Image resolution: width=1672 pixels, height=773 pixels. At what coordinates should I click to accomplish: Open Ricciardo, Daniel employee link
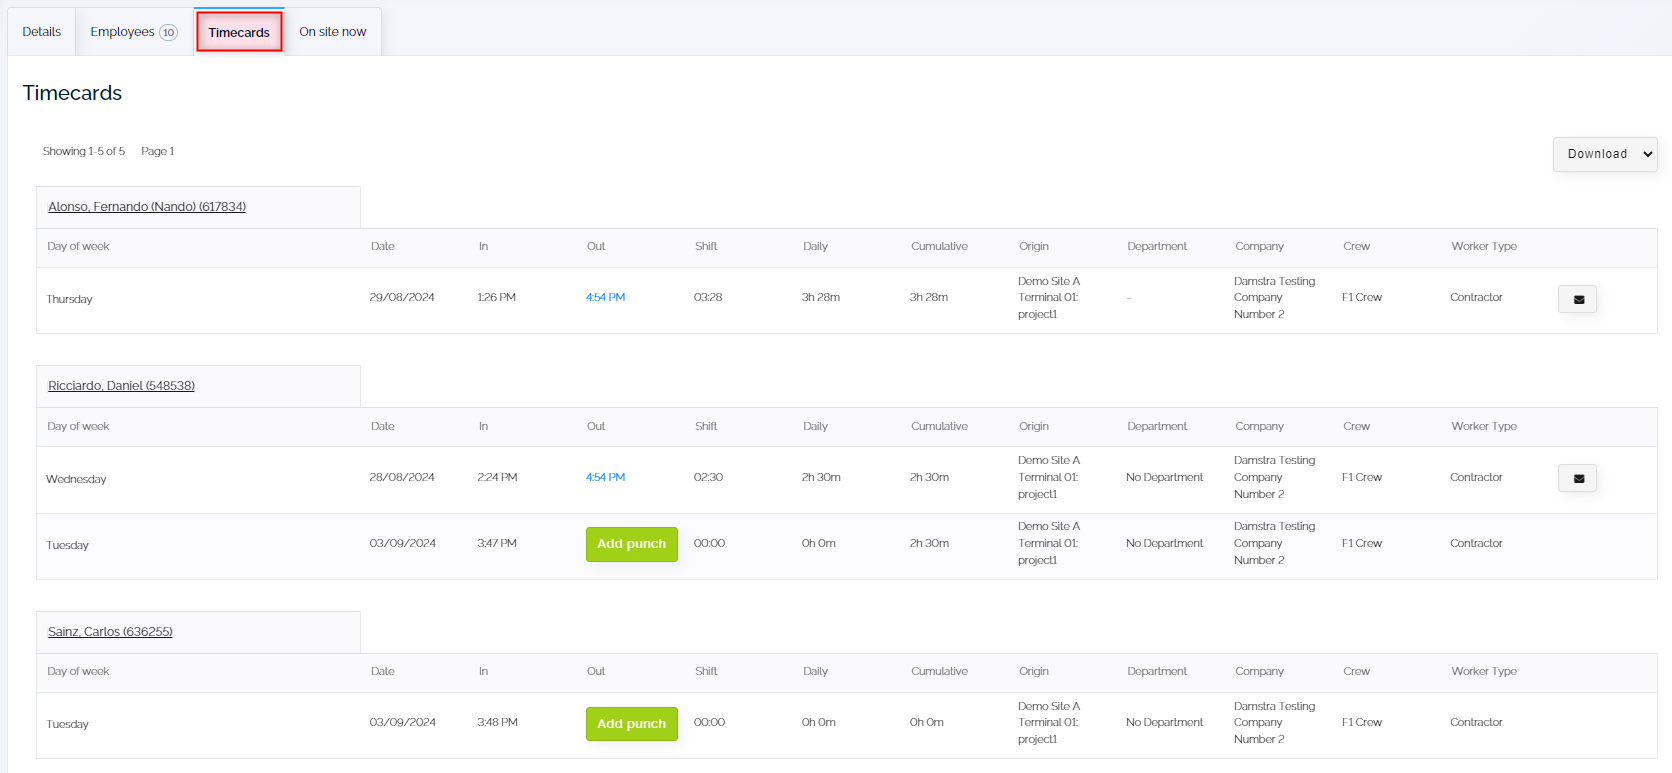tap(121, 386)
